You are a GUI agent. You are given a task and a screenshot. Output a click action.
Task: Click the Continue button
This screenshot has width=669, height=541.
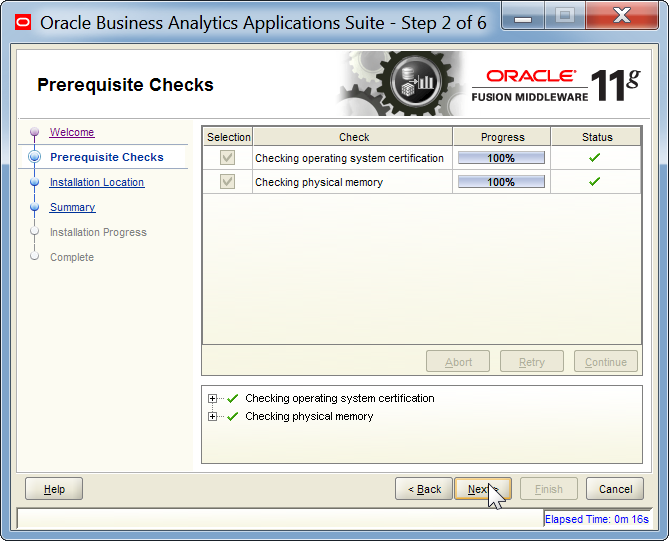click(x=606, y=362)
